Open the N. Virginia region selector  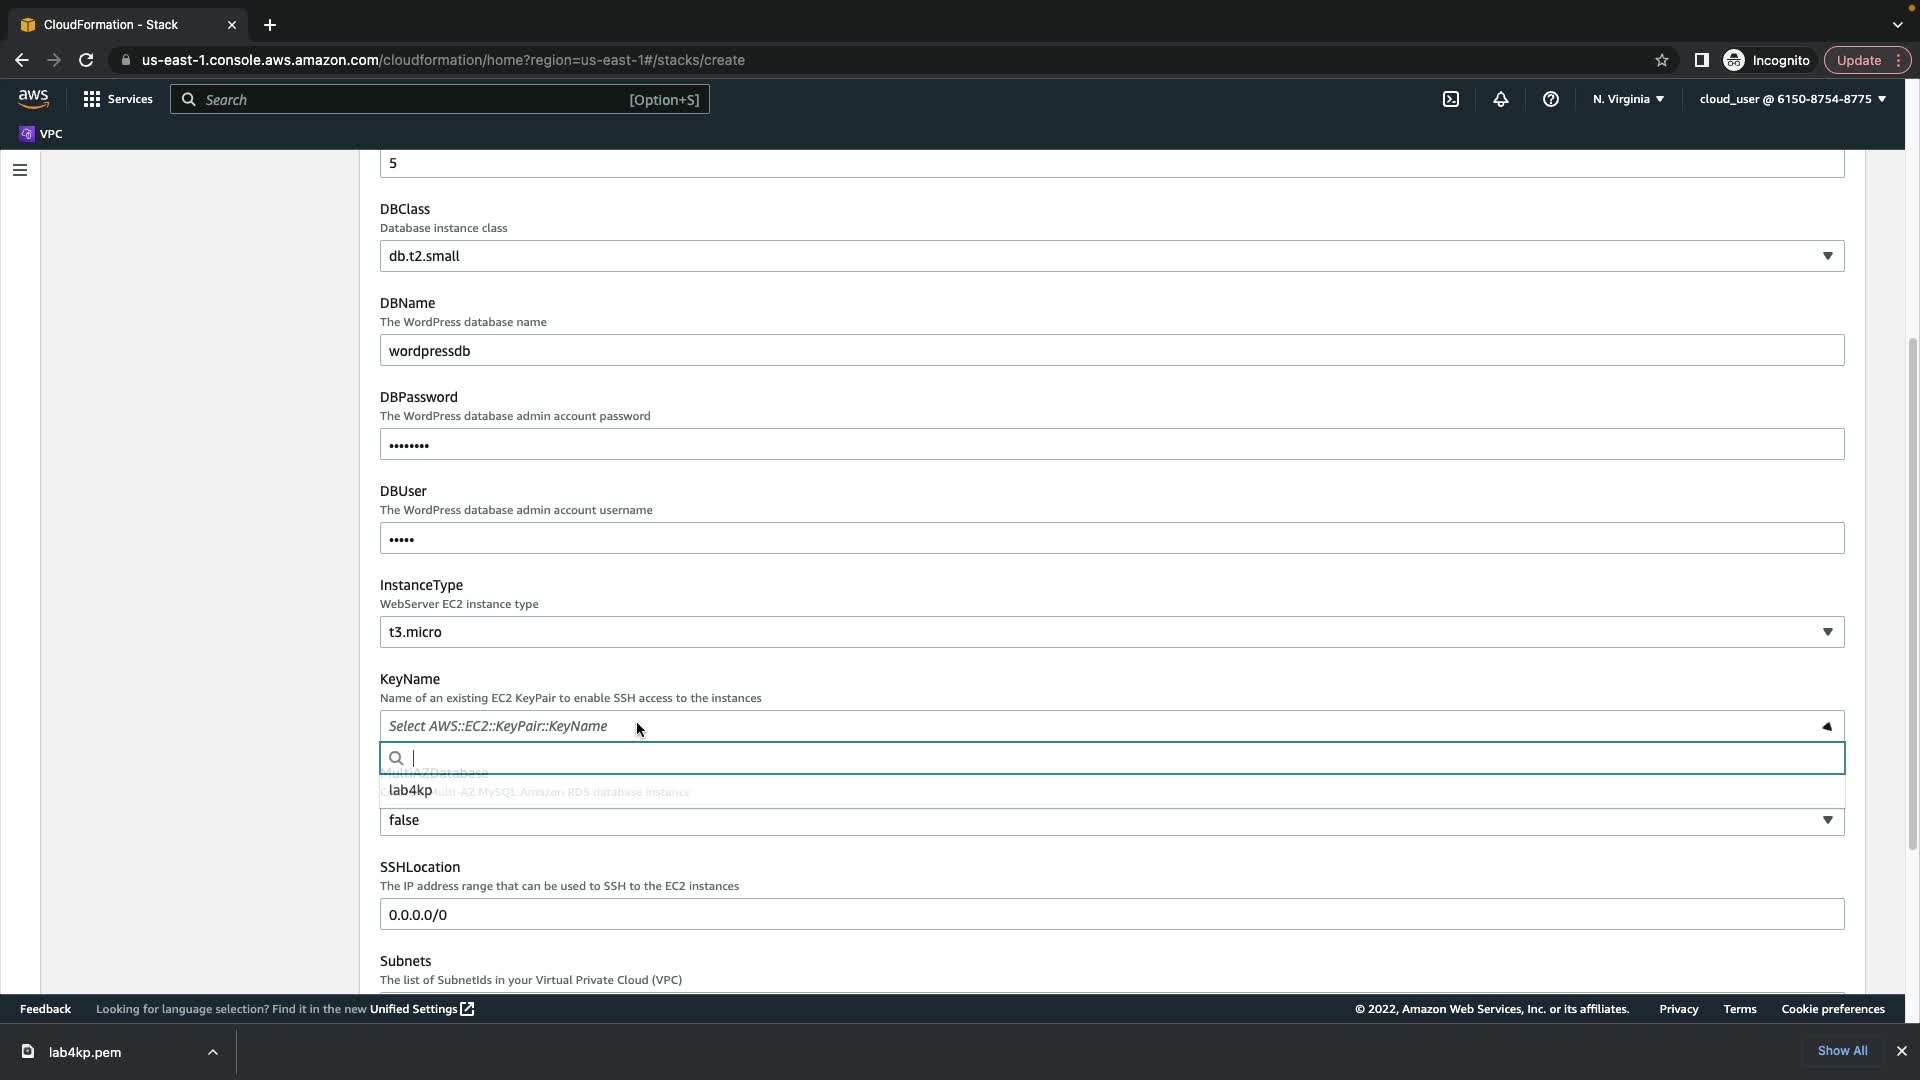coord(1627,99)
